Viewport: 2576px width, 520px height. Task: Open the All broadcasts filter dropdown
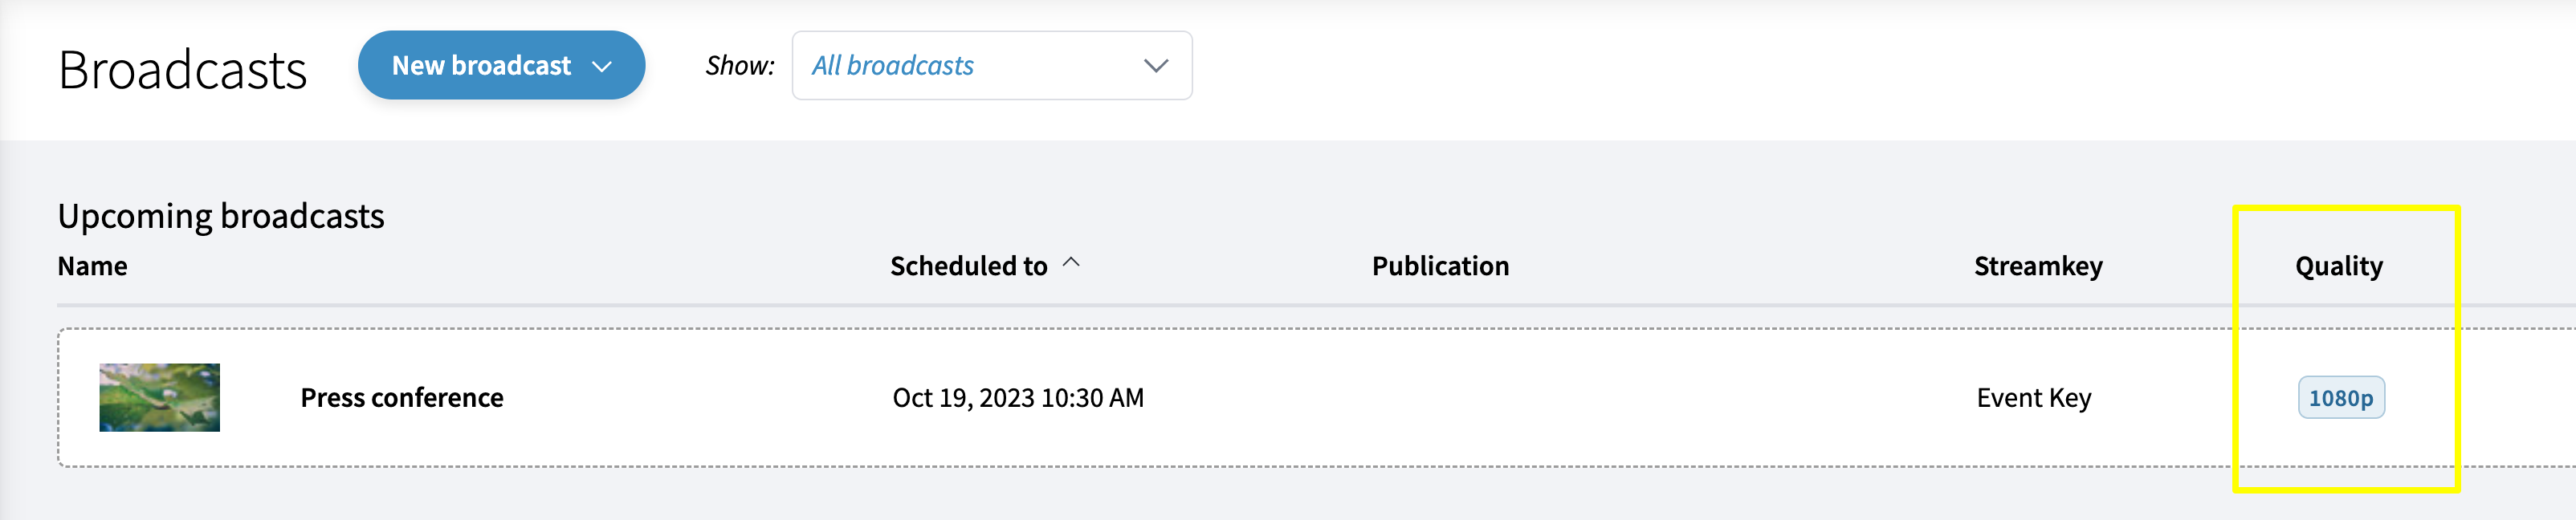coord(991,65)
